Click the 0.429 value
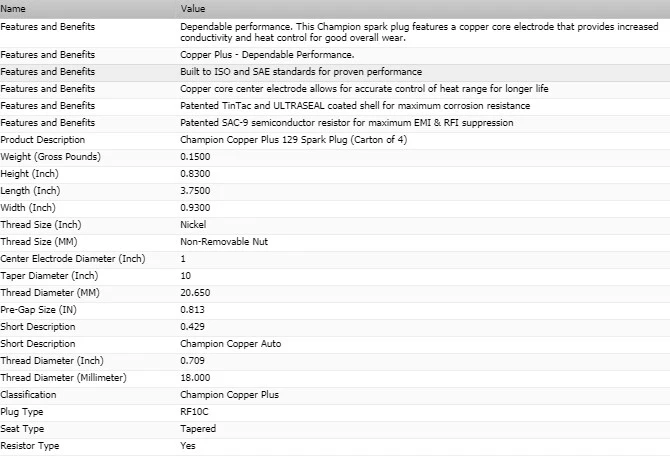The image size is (670, 456). pos(192,327)
